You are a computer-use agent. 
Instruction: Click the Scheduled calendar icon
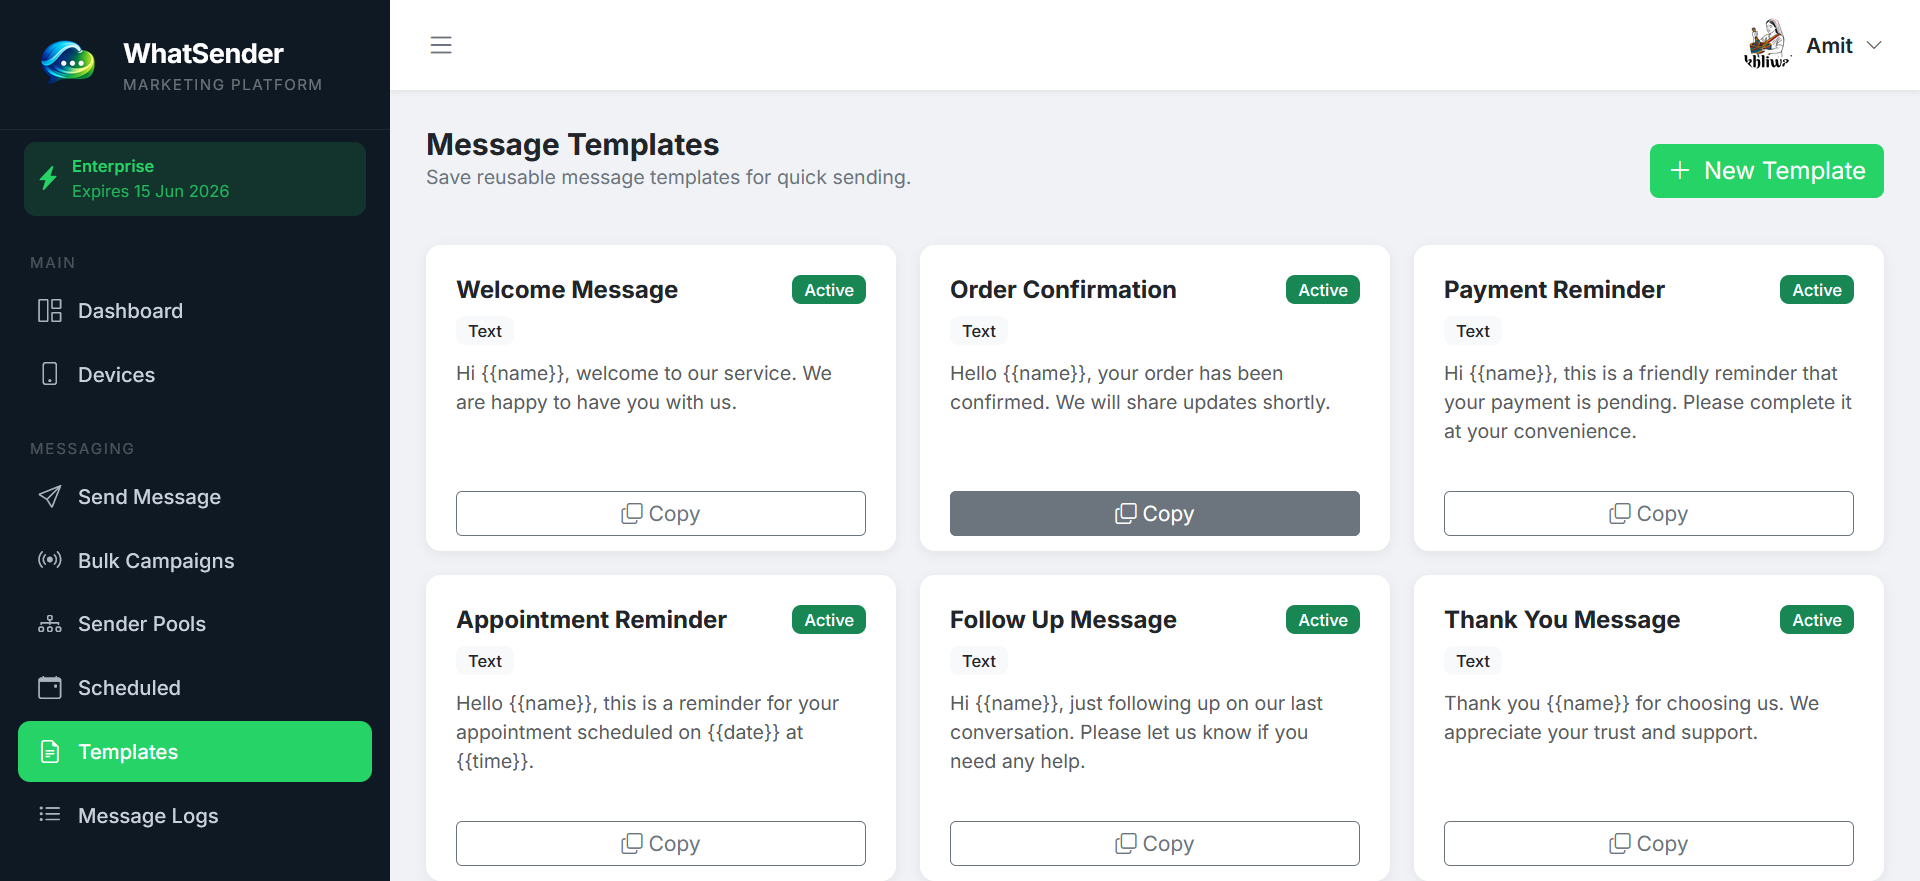[50, 688]
